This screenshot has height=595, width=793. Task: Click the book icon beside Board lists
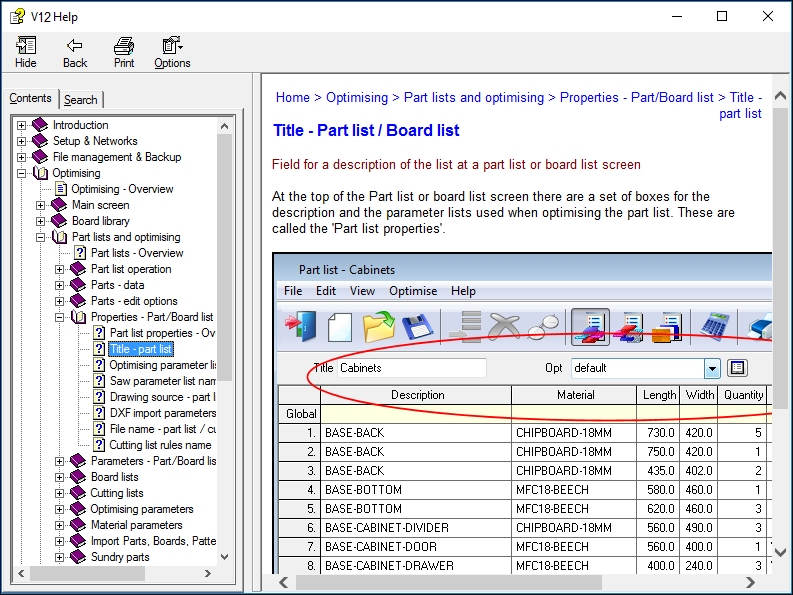point(78,477)
